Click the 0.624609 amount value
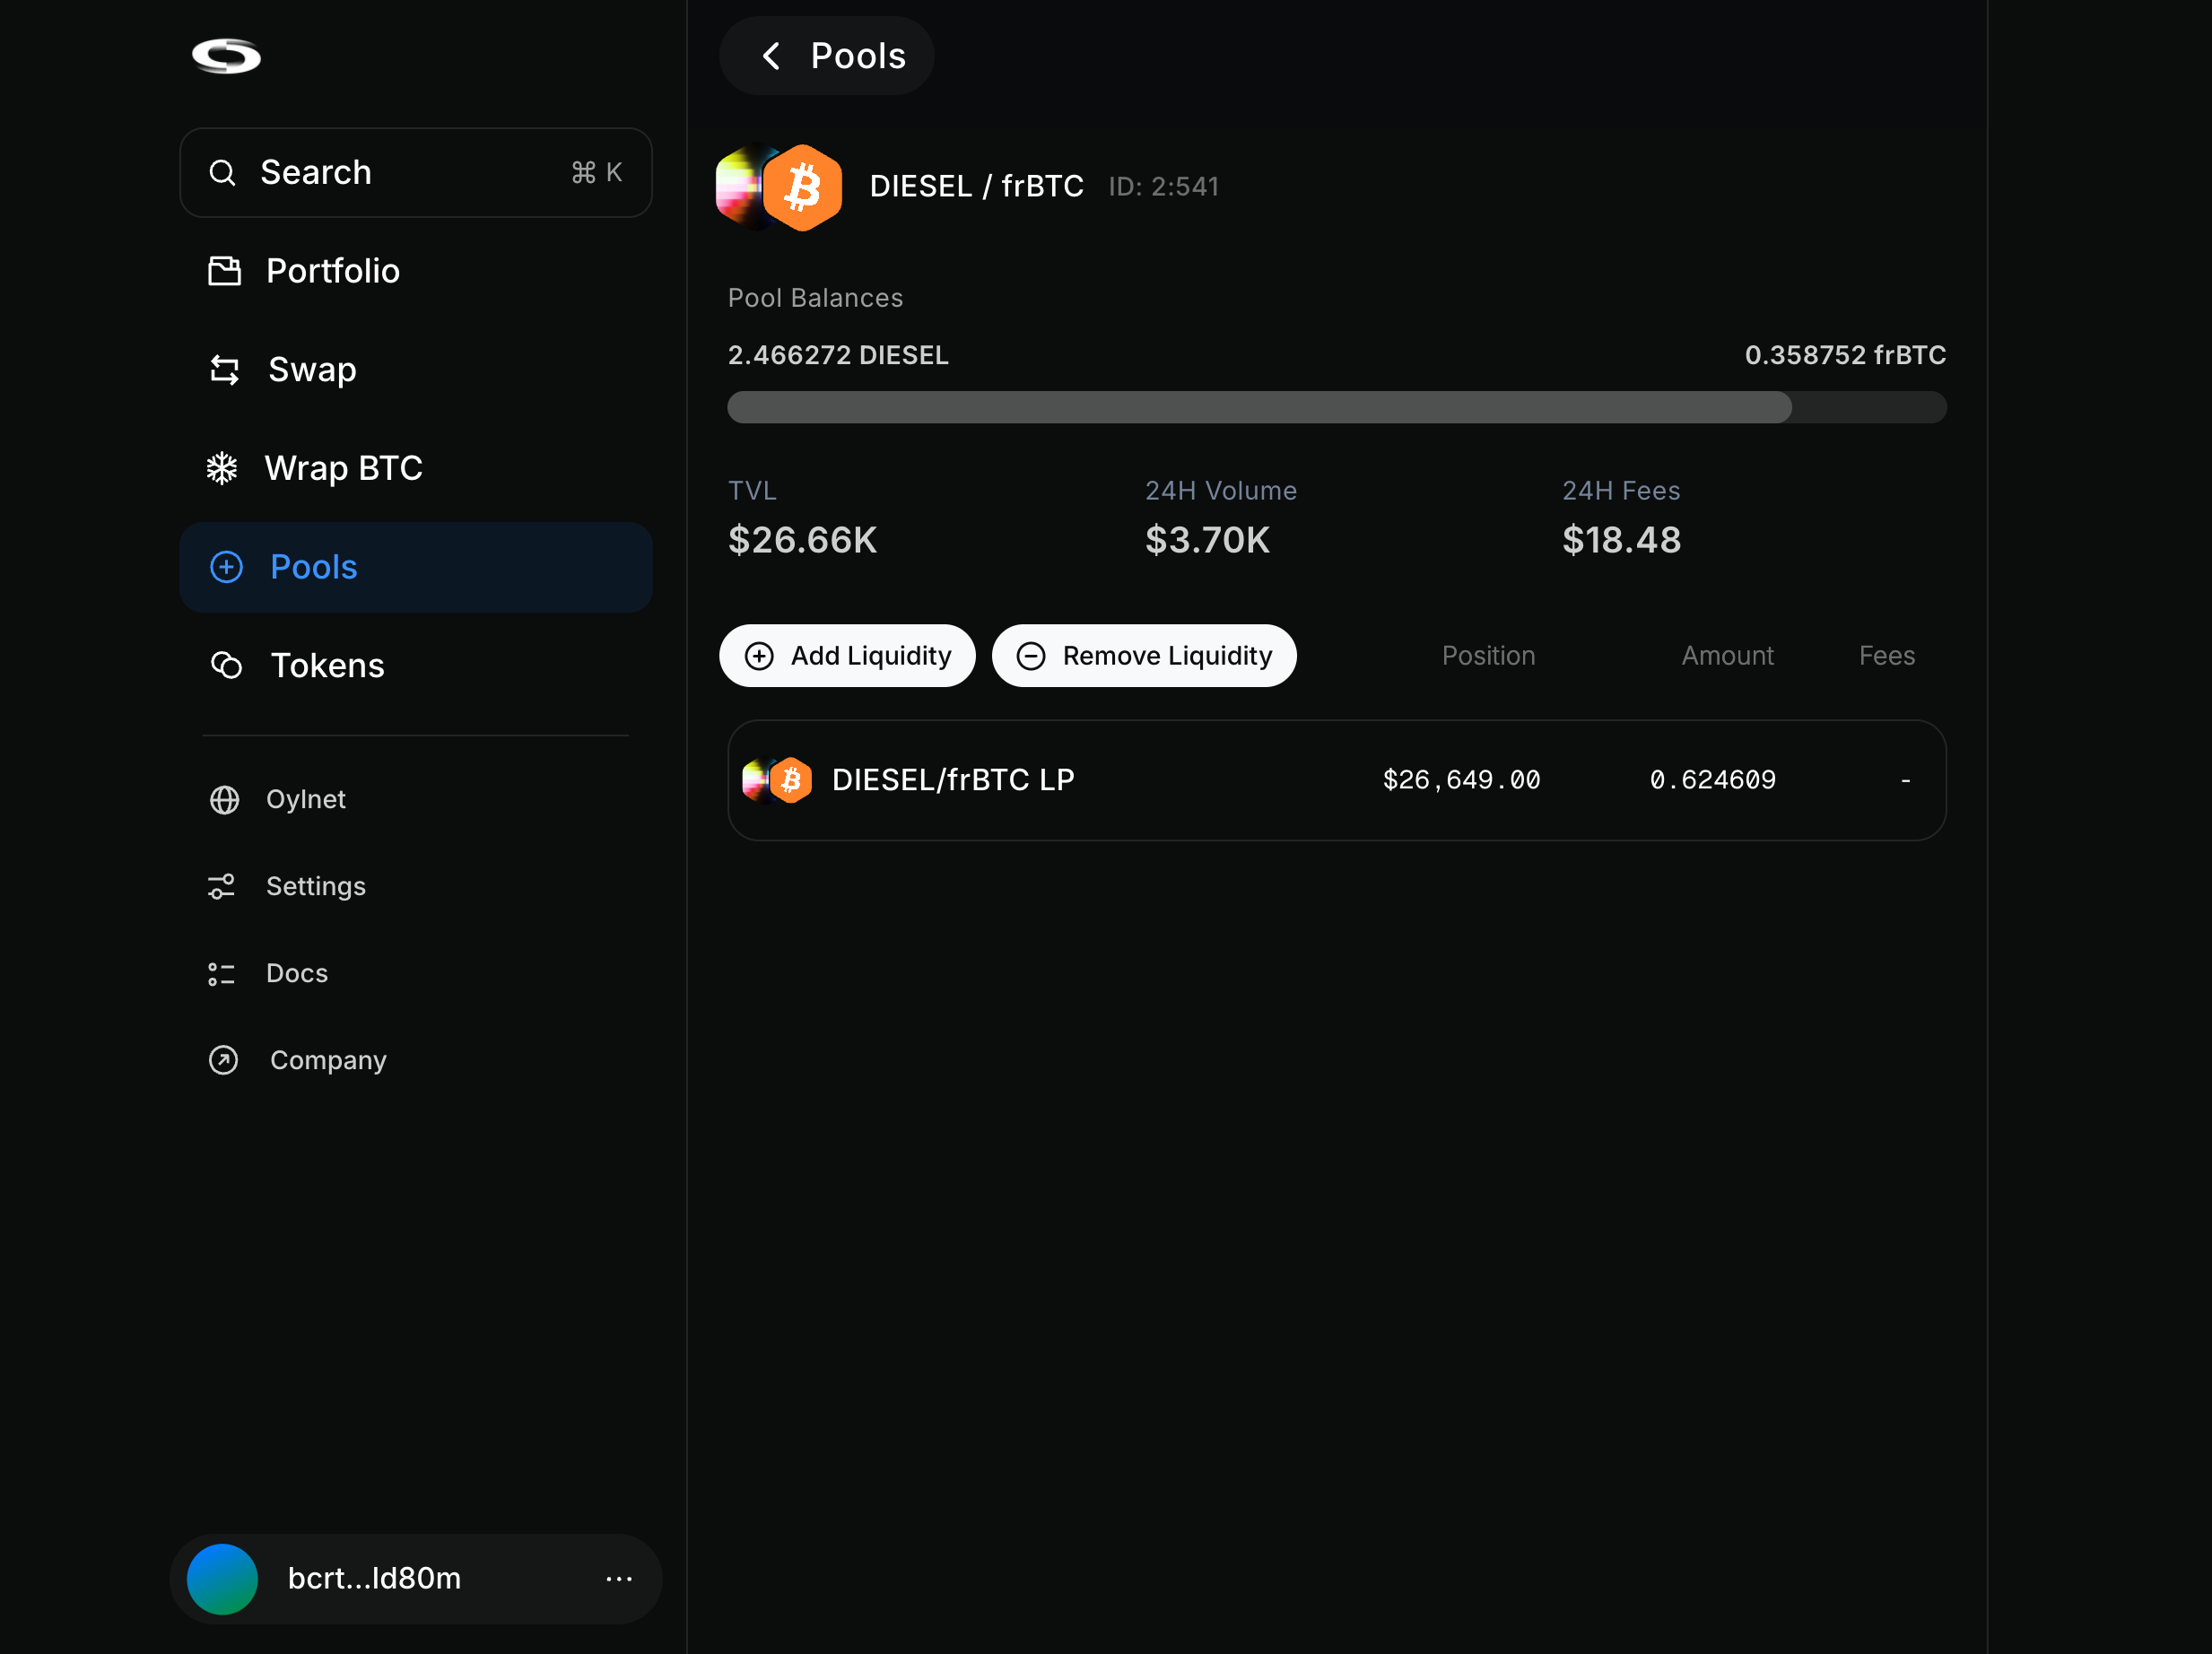The height and width of the screenshot is (1654, 2212). [x=1712, y=780]
